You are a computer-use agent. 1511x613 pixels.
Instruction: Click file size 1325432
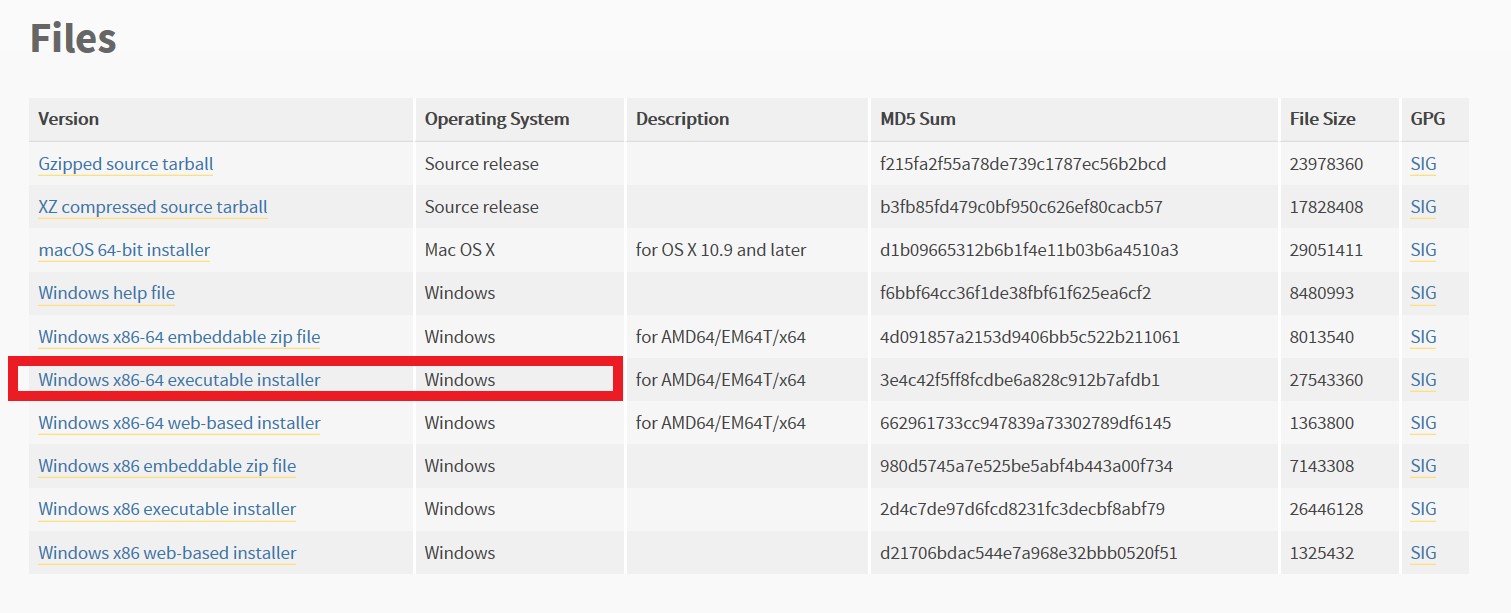click(x=1322, y=553)
